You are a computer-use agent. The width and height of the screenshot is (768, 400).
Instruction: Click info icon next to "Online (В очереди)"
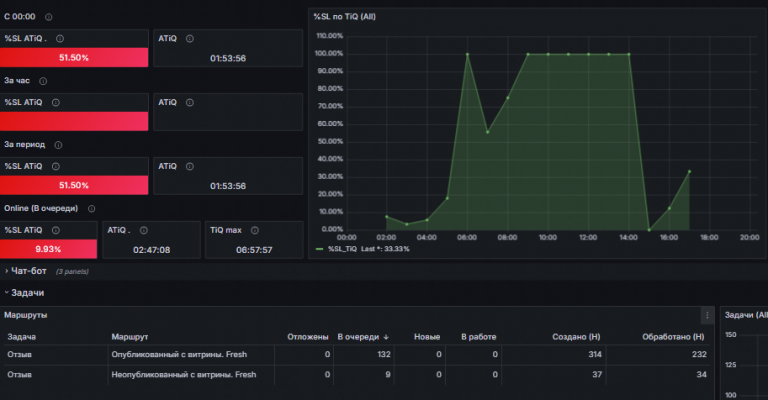tap(91, 209)
